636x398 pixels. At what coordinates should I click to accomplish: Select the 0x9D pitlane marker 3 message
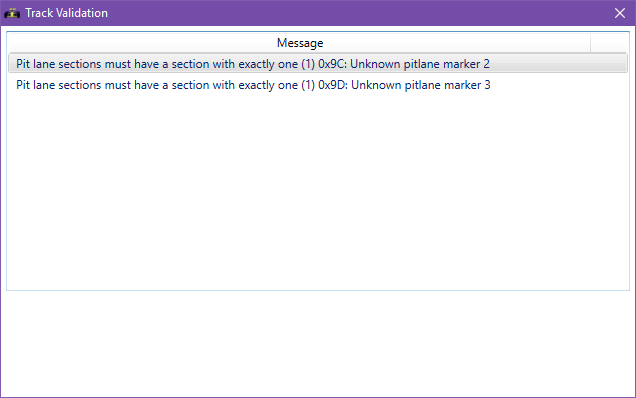[318, 85]
